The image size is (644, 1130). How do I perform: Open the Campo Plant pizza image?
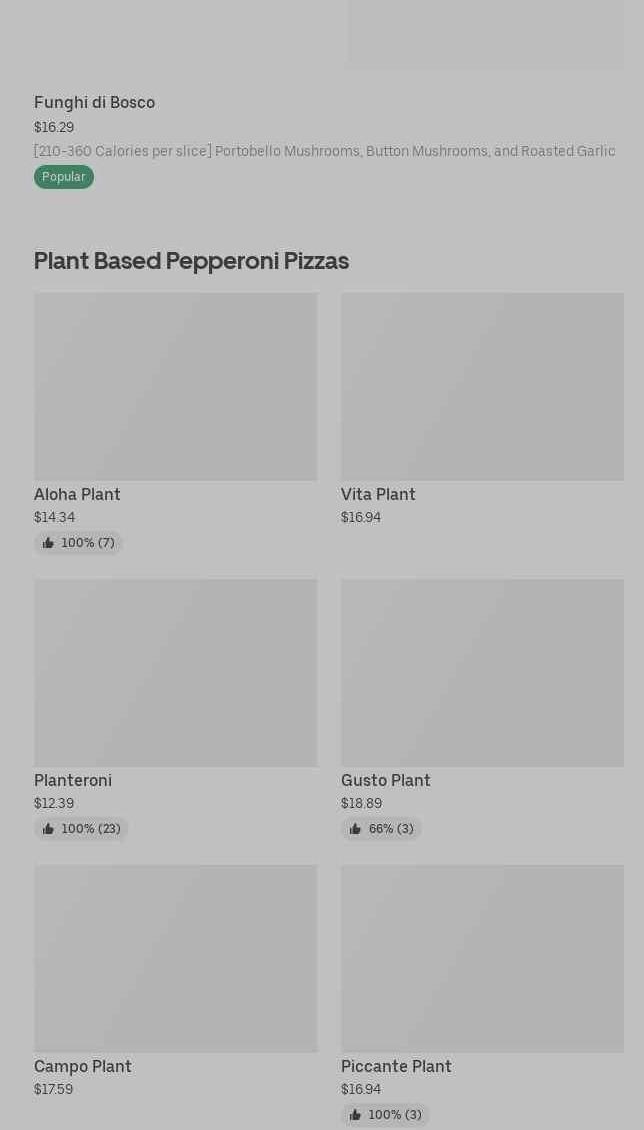(x=175, y=958)
